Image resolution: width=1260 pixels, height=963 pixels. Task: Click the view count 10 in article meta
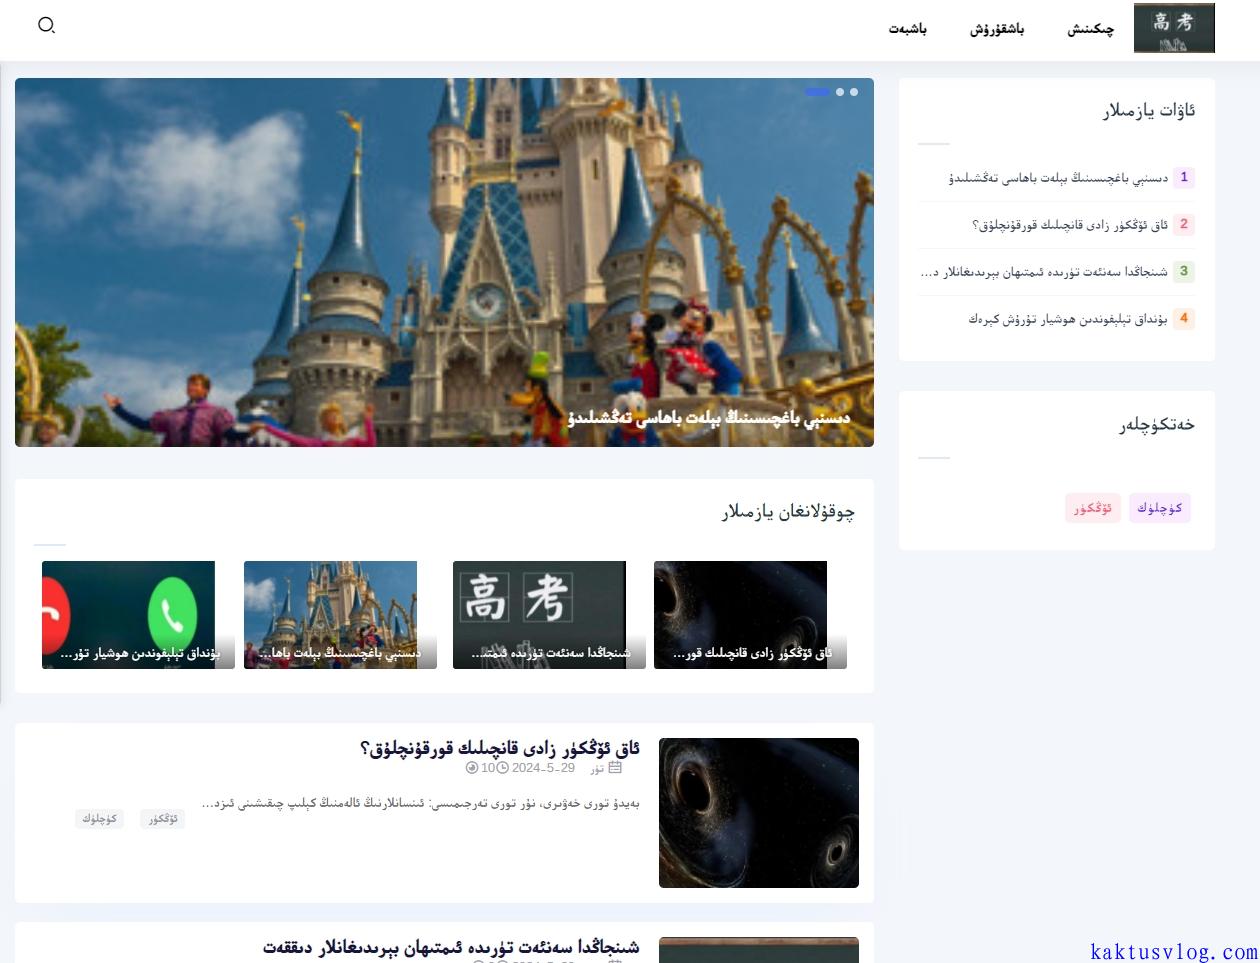click(x=488, y=768)
